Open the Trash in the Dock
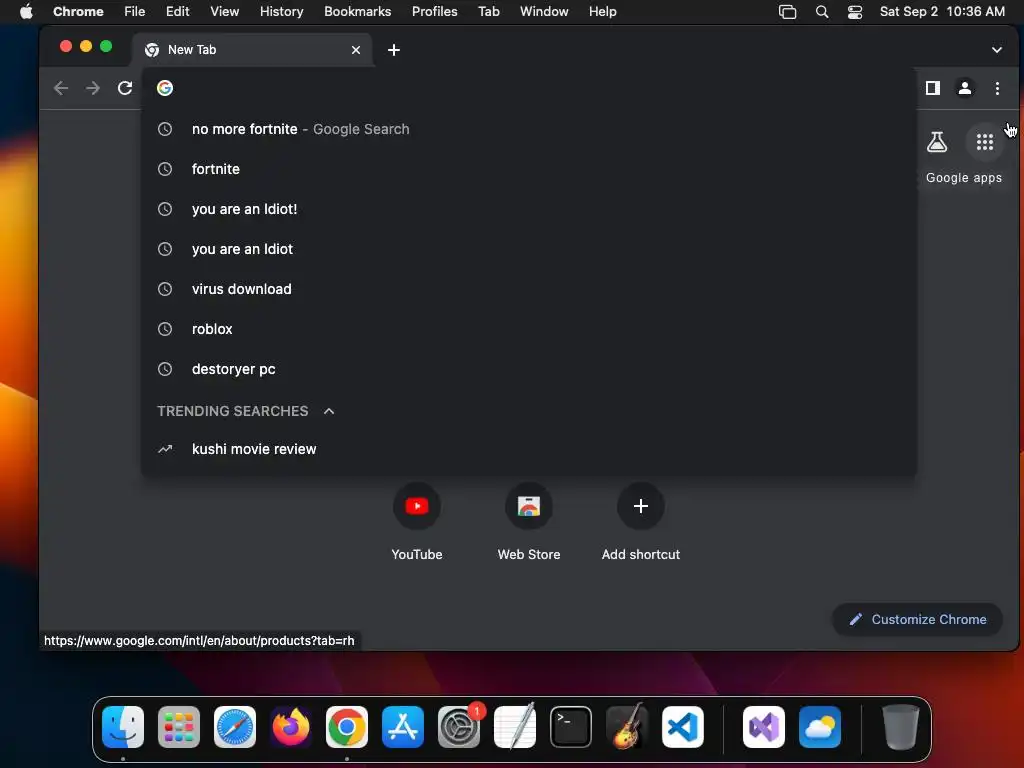 [901, 727]
